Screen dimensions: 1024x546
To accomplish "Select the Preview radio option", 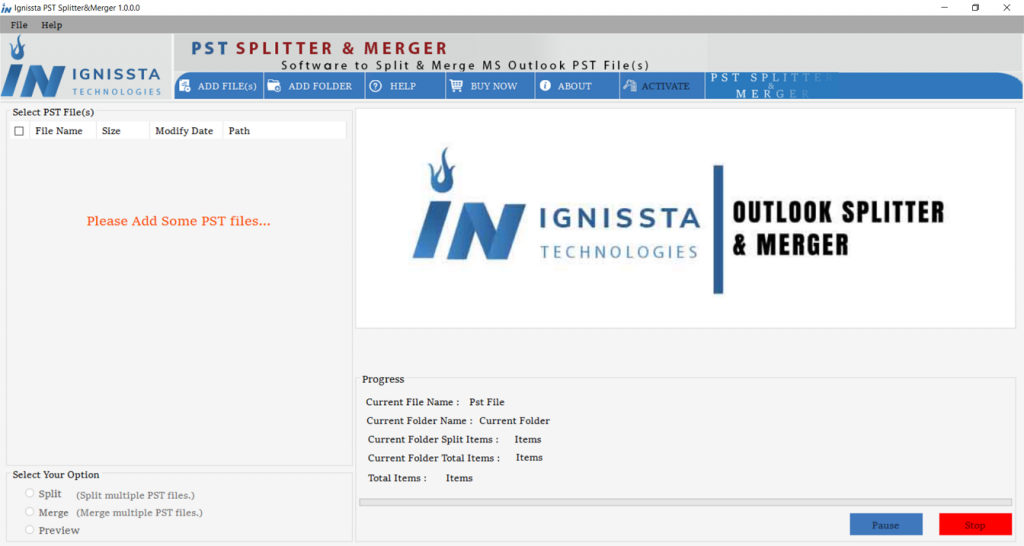I will point(30,530).
